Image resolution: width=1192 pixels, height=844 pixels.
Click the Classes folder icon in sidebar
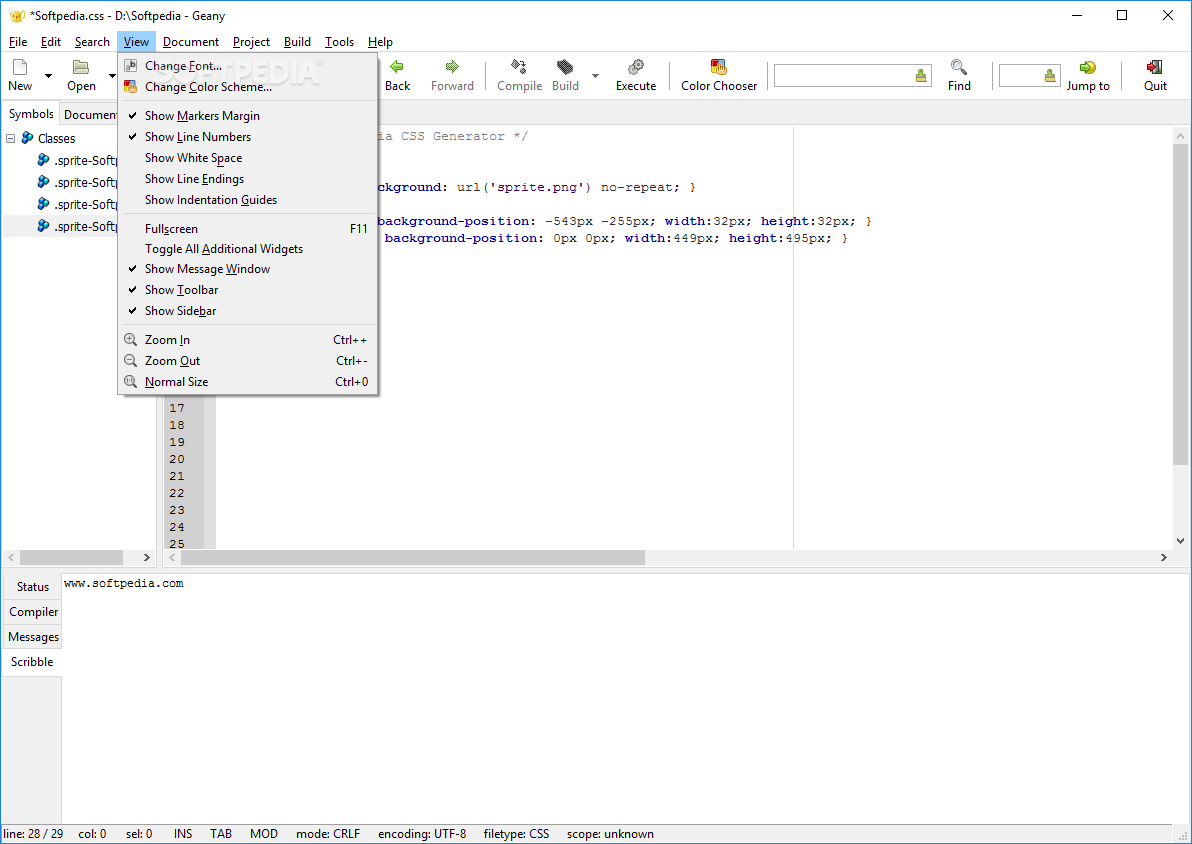tap(27, 138)
